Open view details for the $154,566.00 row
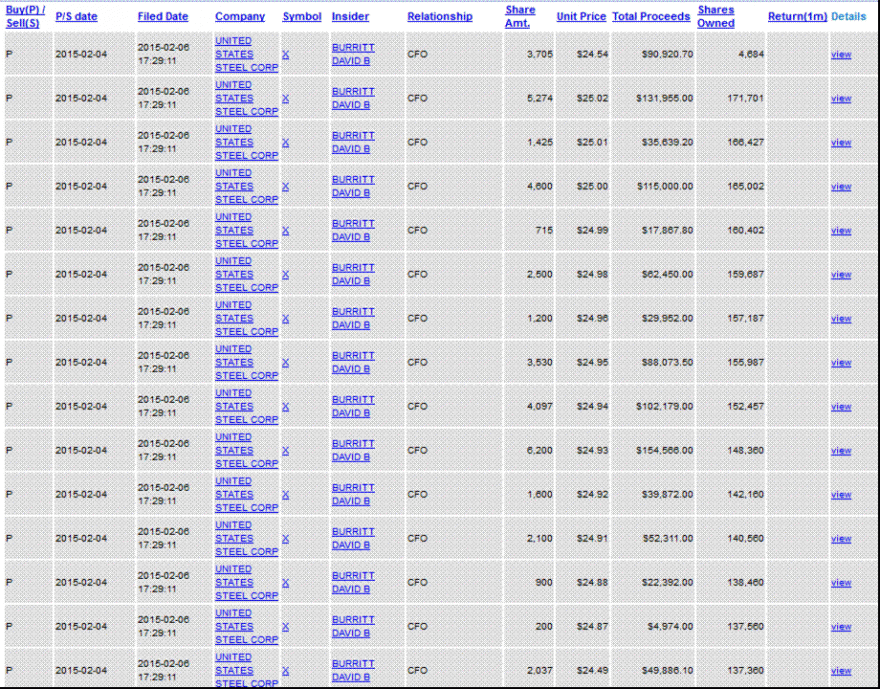This screenshot has width=880, height=689. coord(841,451)
